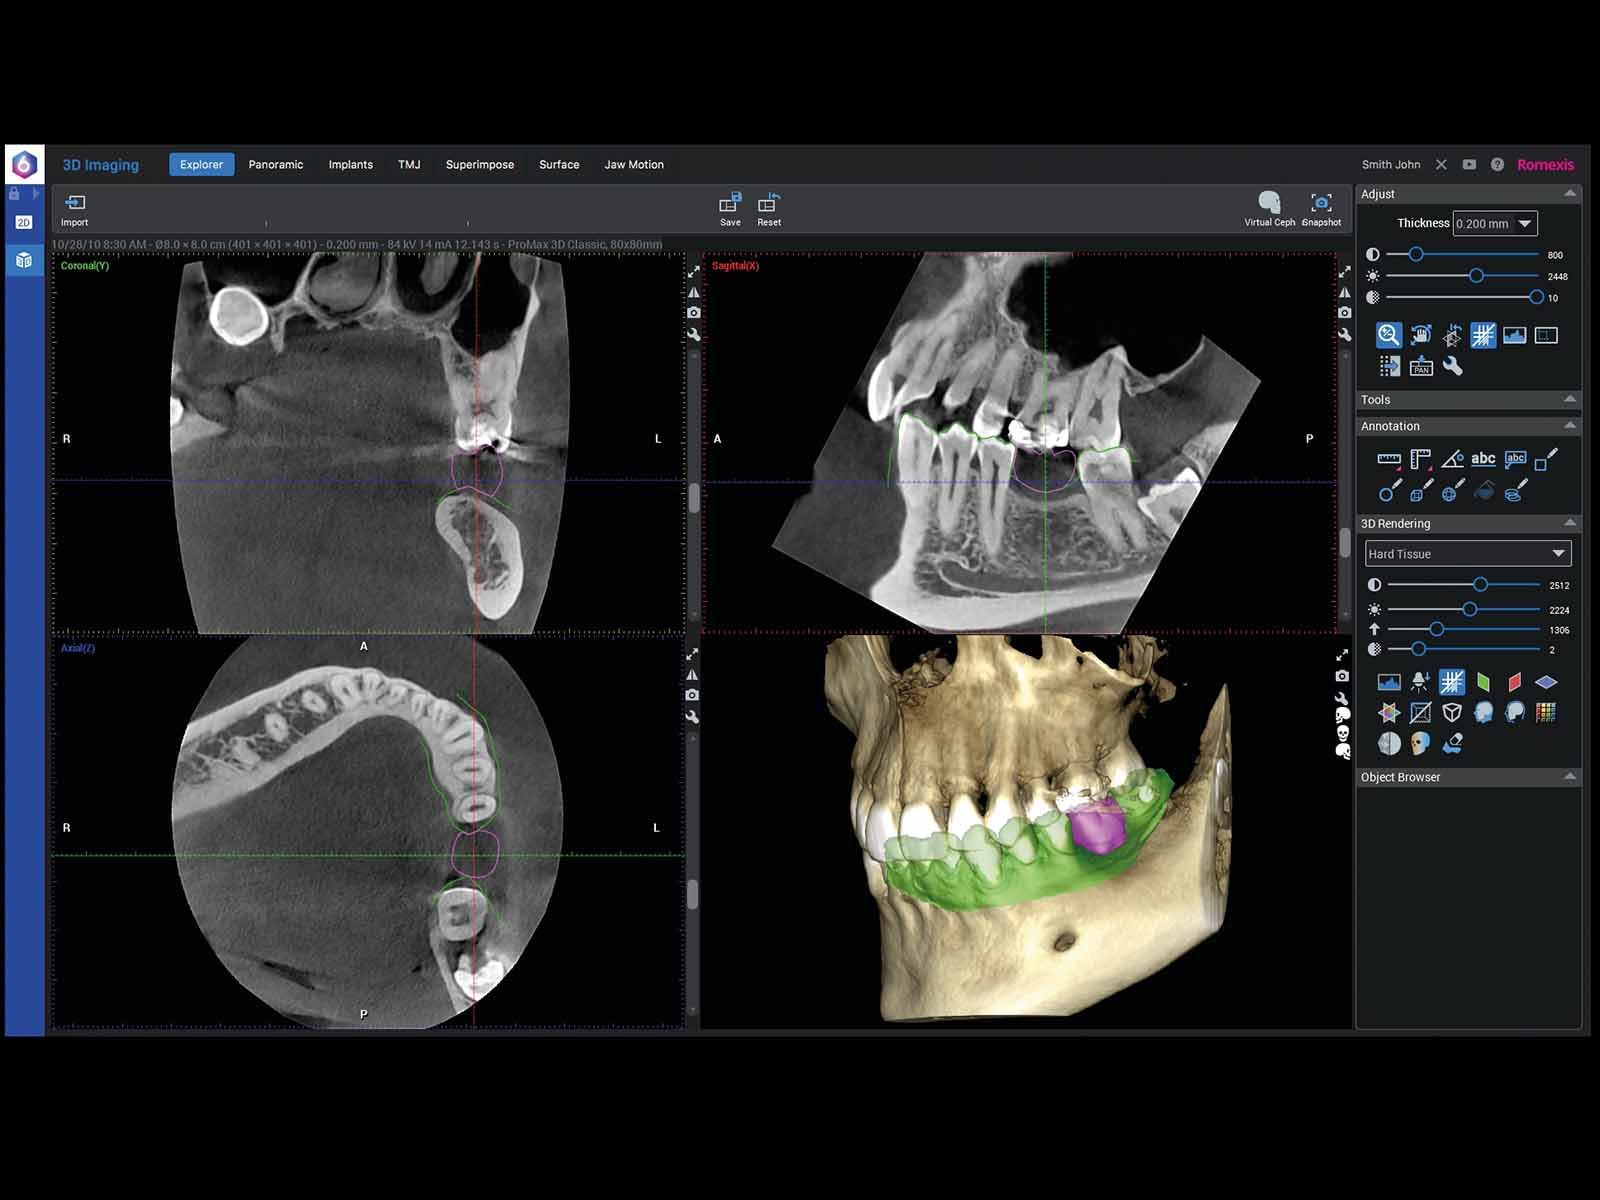The width and height of the screenshot is (1600, 1200).
Task: Select the abc text annotation tool
Action: point(1483,459)
